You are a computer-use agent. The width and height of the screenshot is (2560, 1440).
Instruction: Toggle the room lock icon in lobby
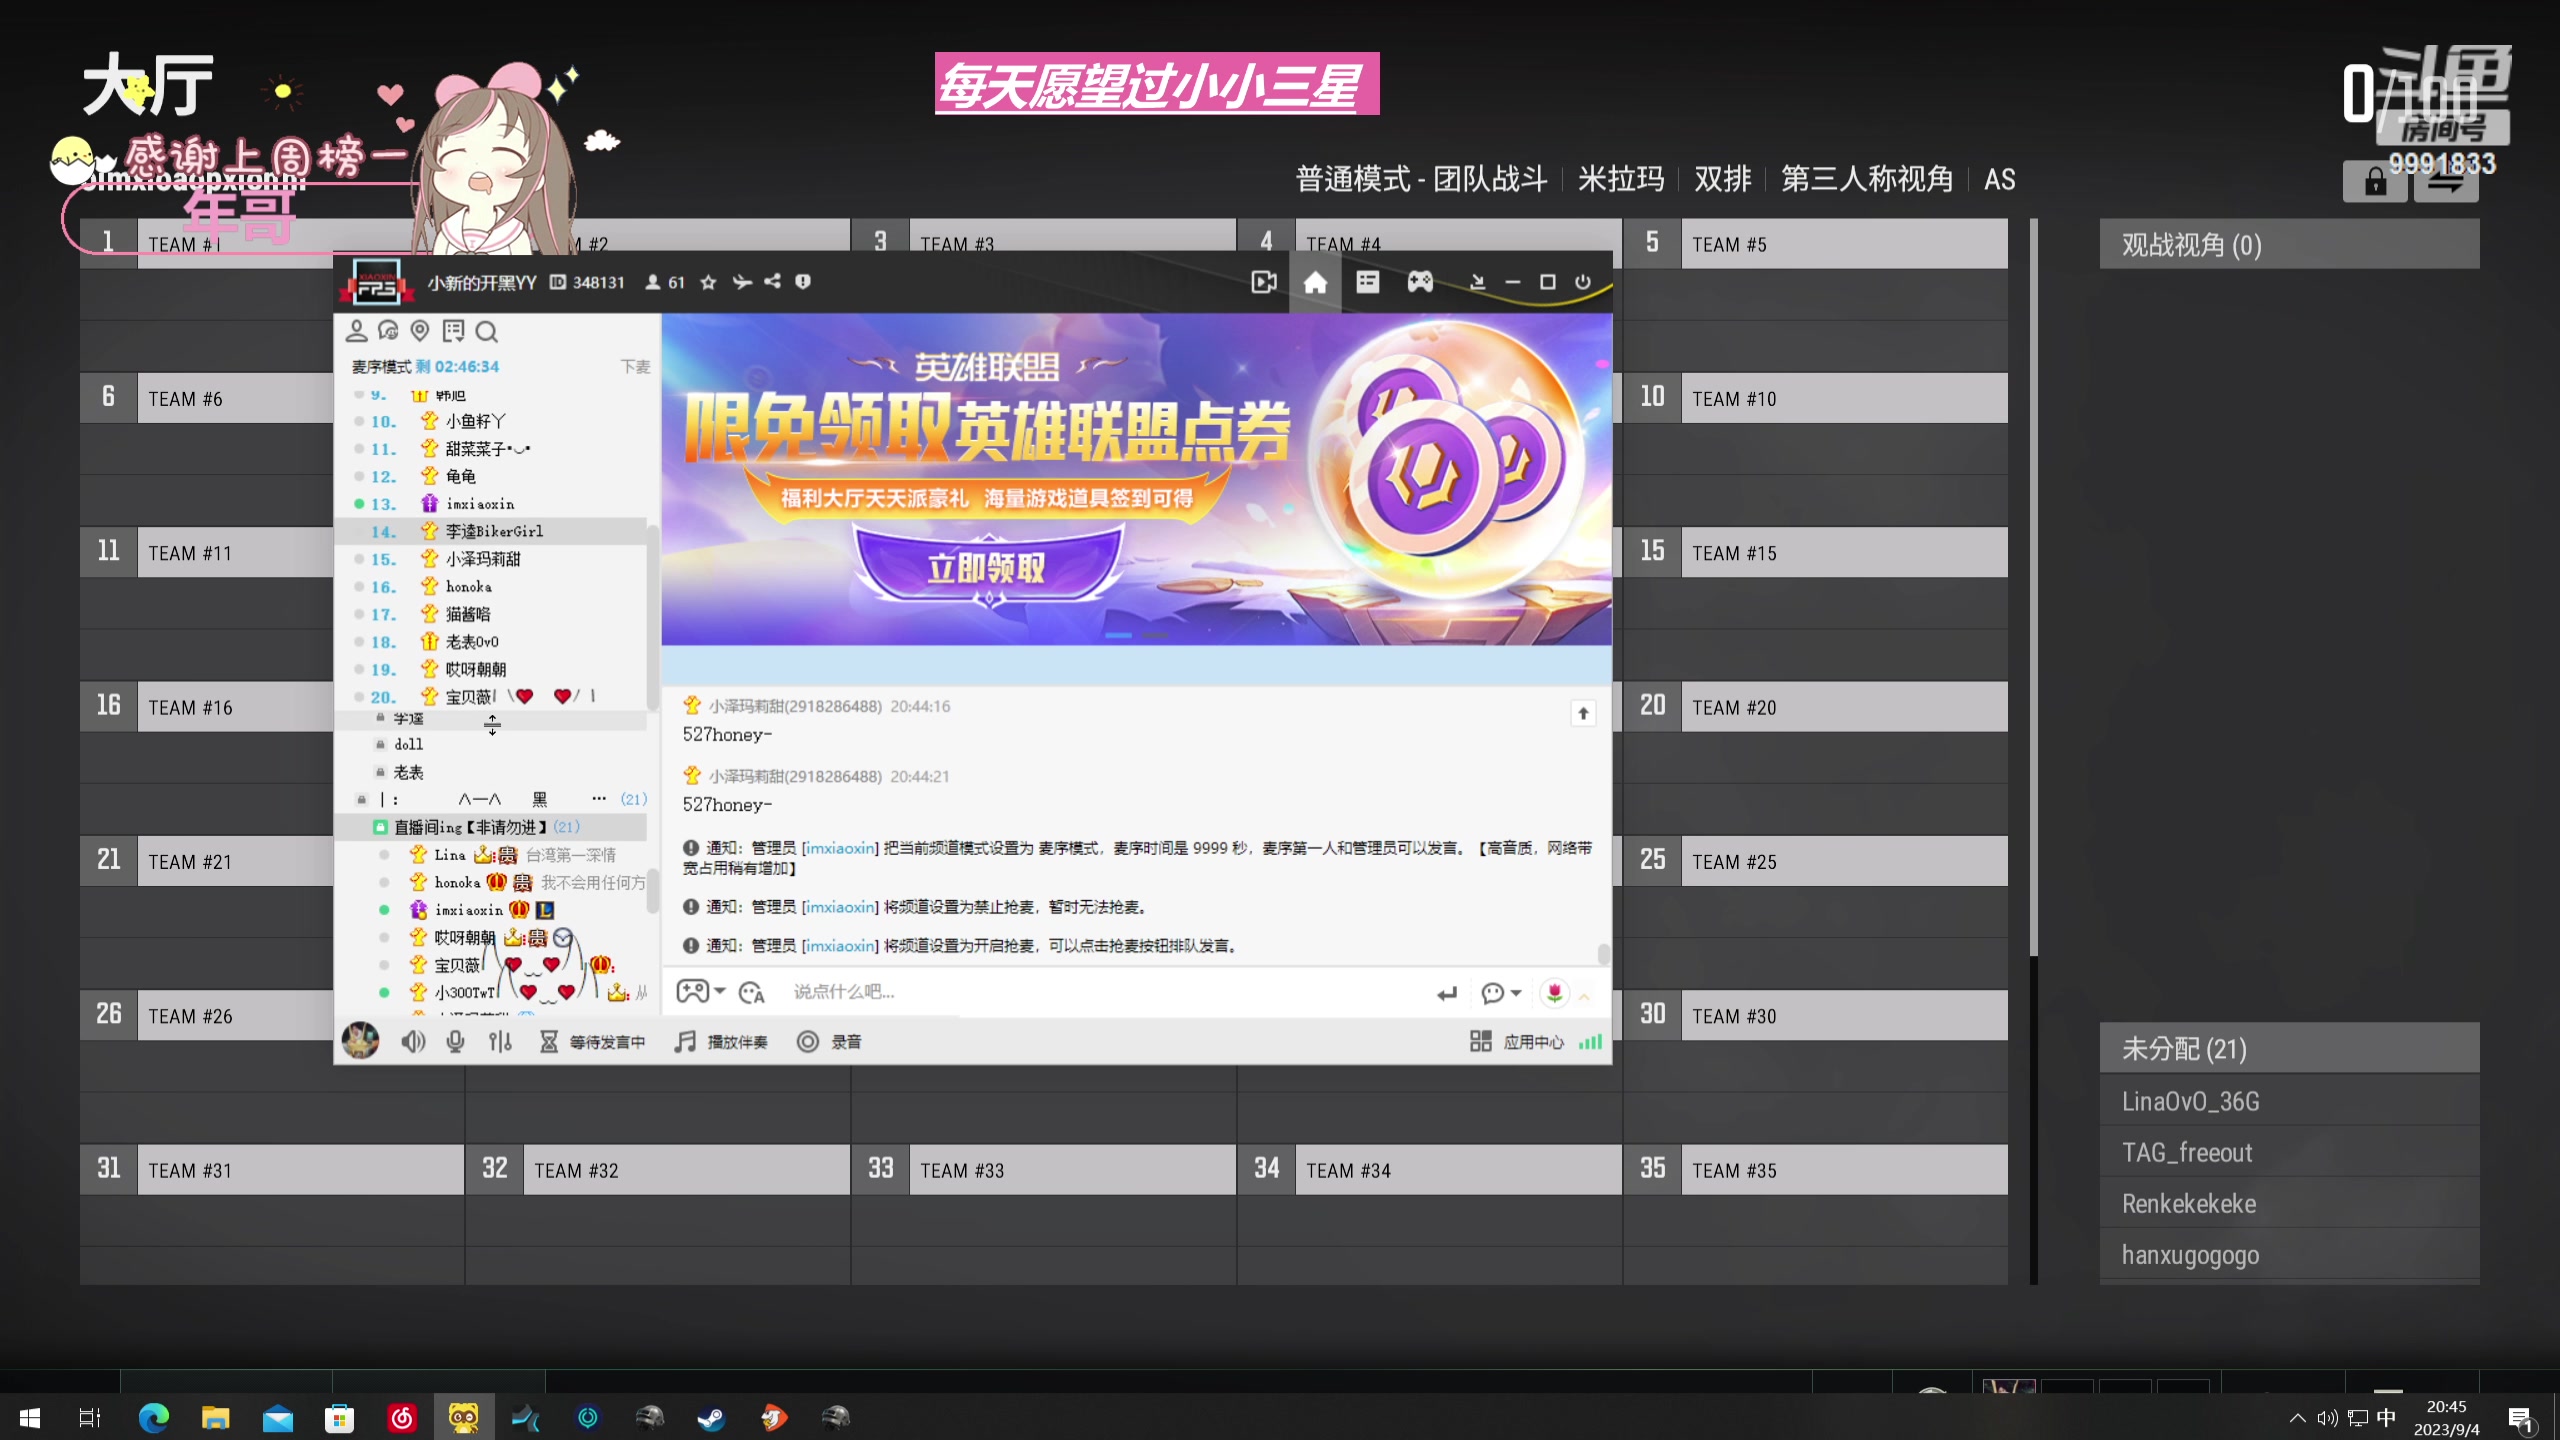click(x=2375, y=182)
